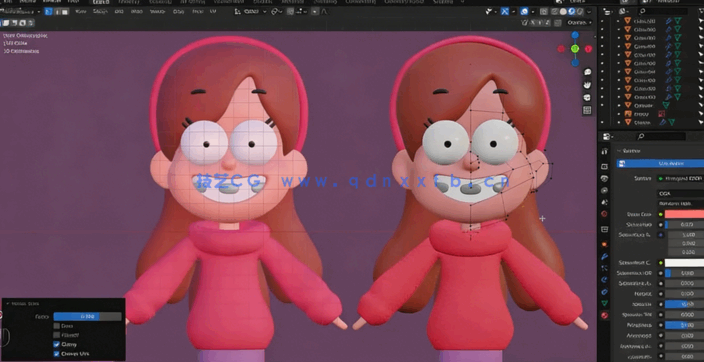Click the green Y axis gizmo ball
Viewport: 704px width, 362px height.
[x=575, y=49]
